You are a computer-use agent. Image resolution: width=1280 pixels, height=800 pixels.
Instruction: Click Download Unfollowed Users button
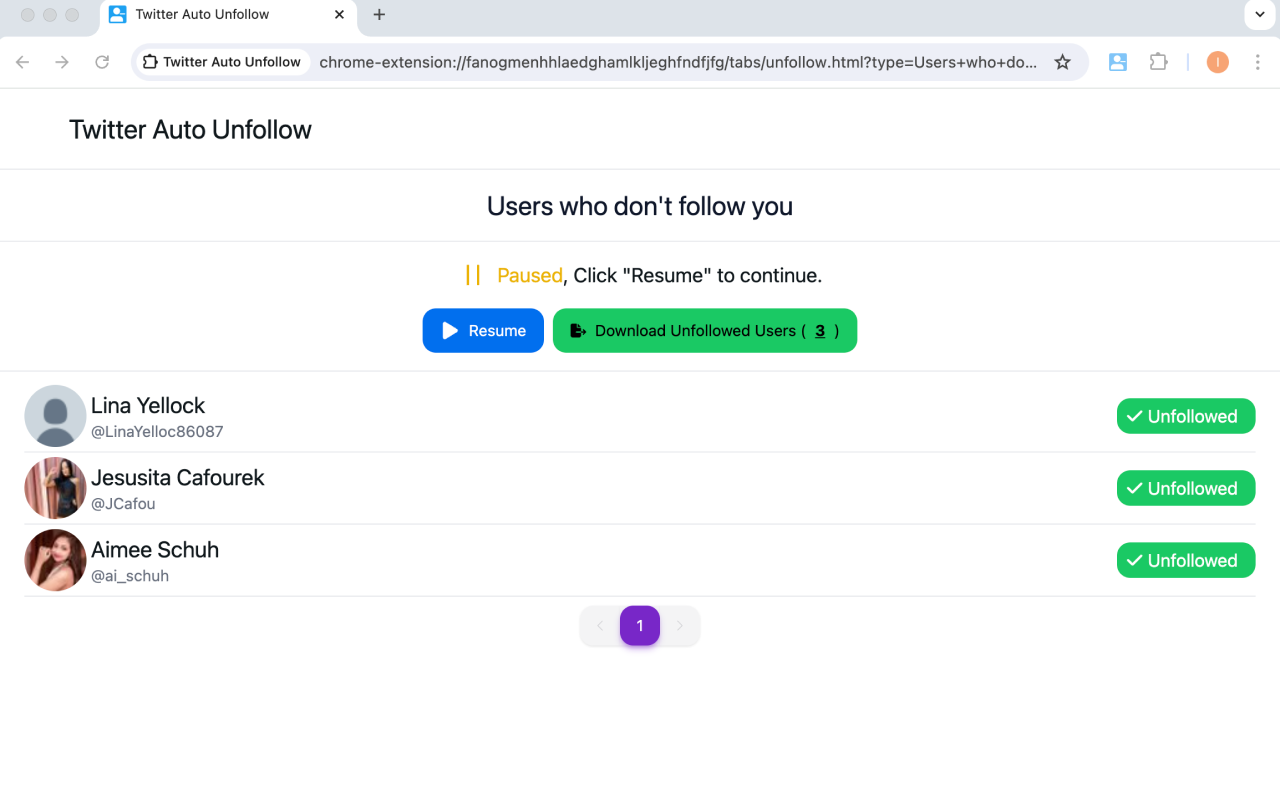pos(704,330)
